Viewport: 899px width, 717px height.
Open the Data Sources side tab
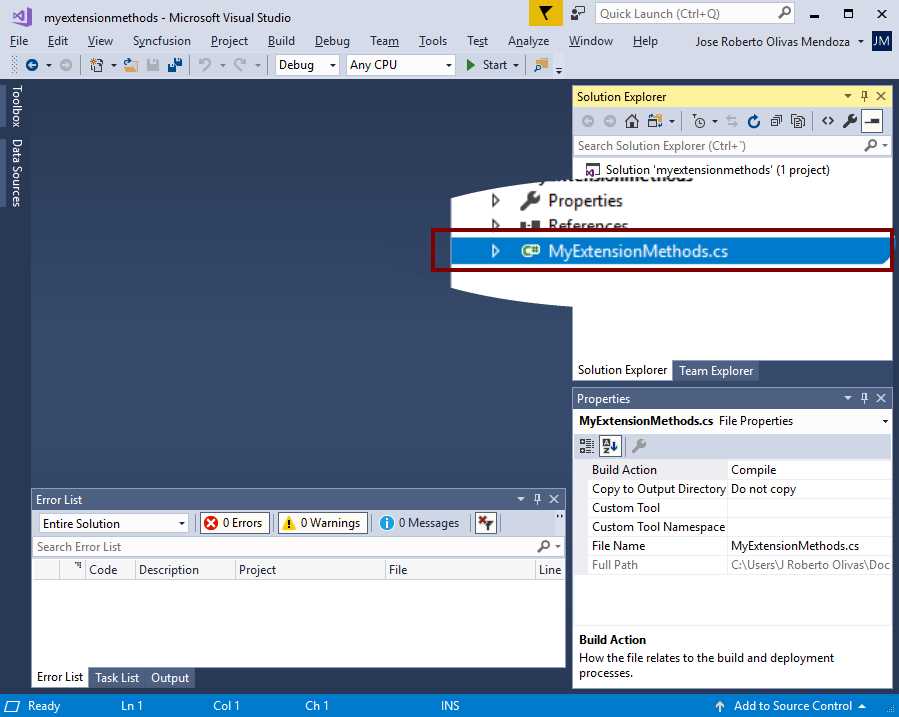click(17, 173)
